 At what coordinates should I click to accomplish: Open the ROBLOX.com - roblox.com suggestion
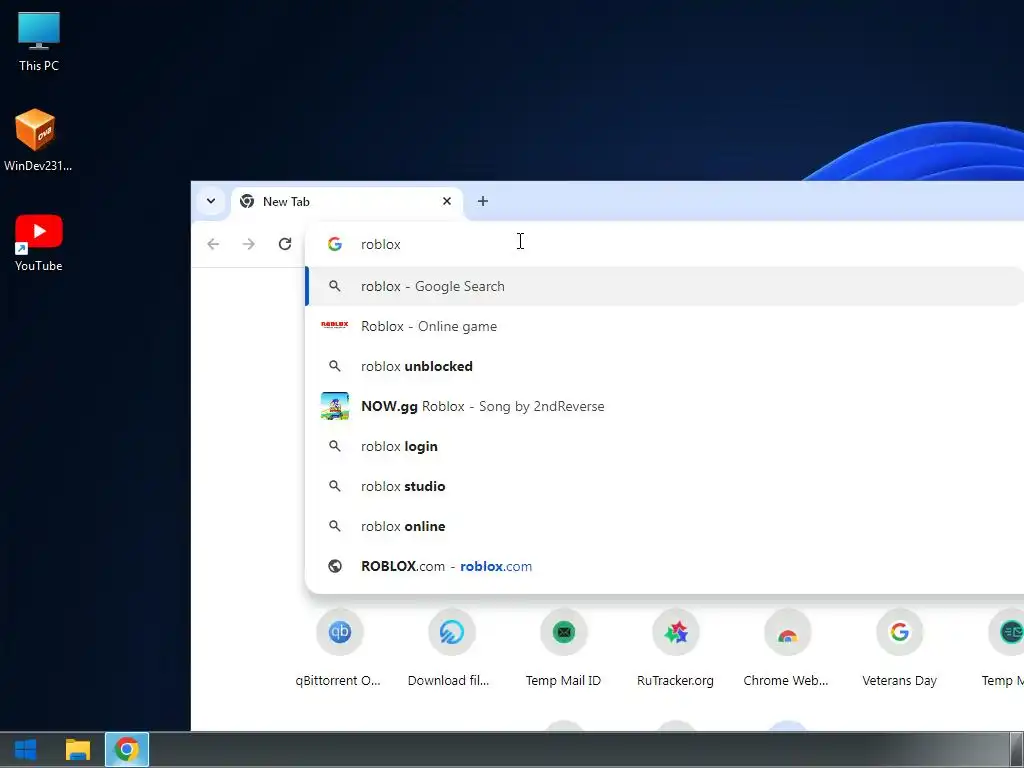(665, 566)
